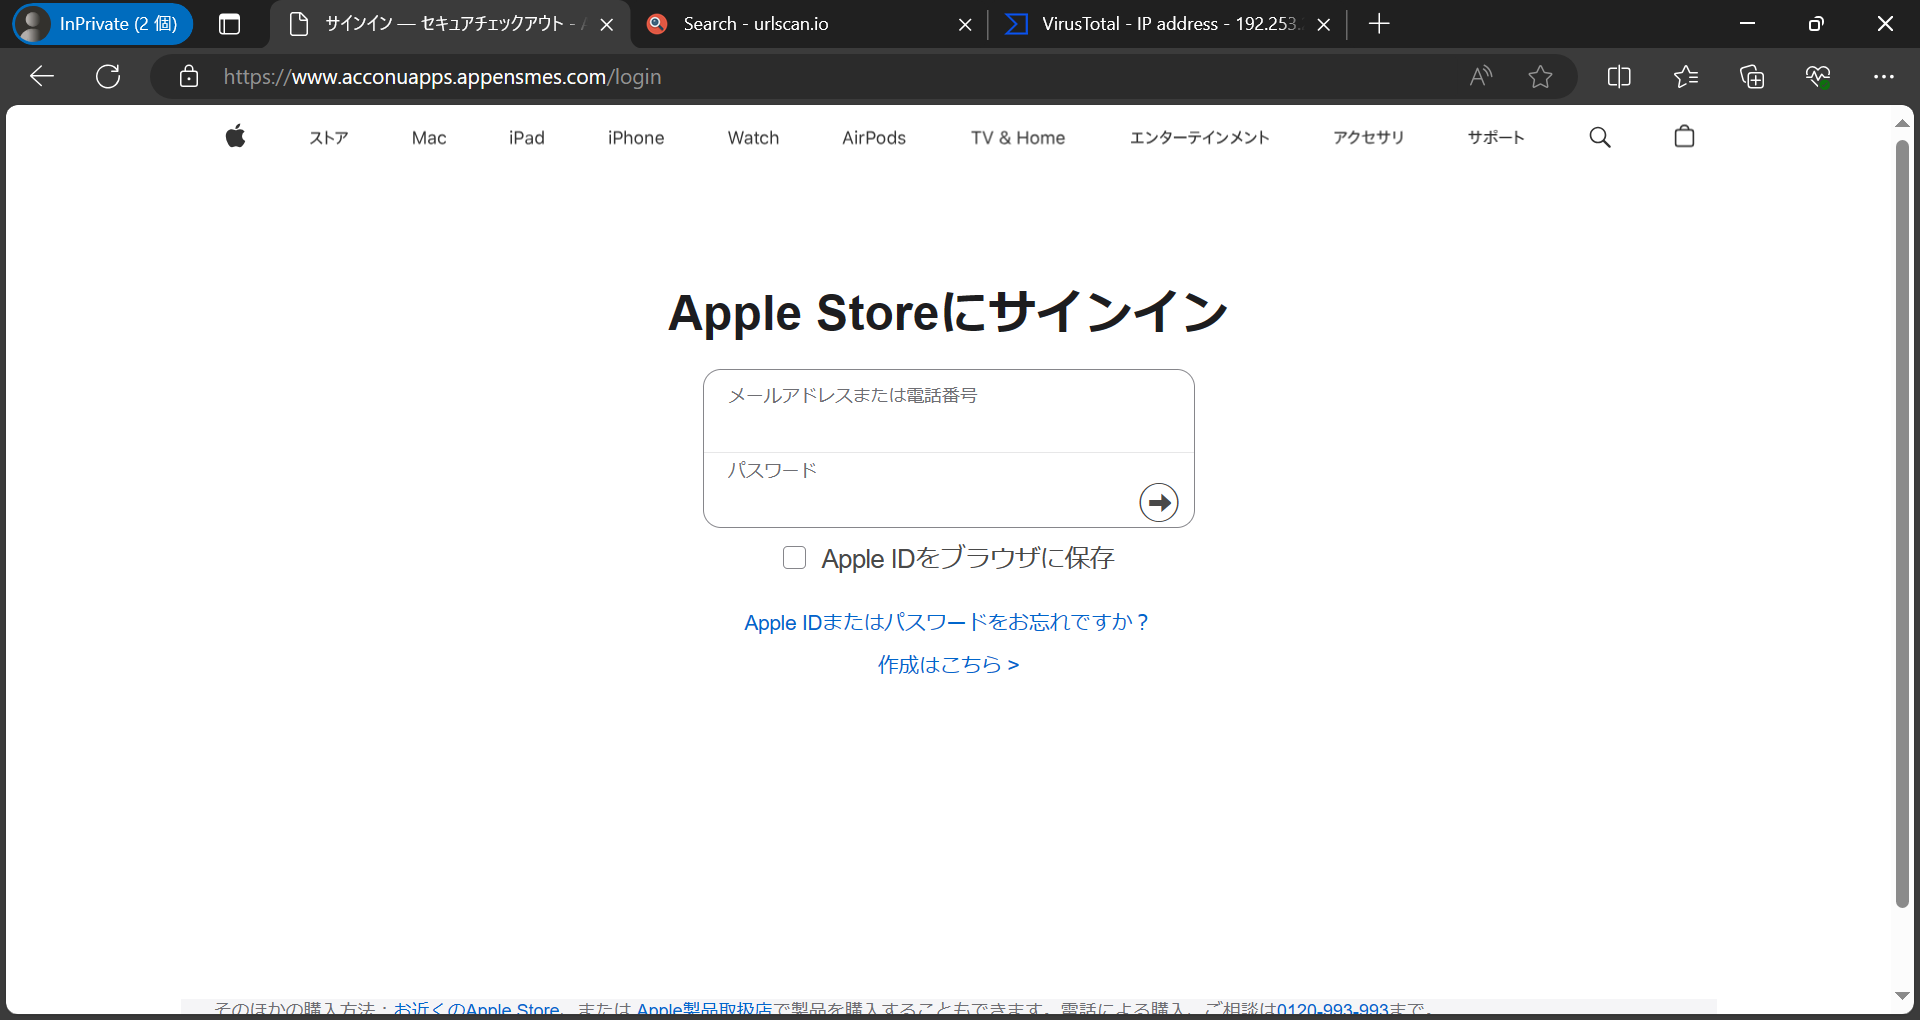1920x1020 pixels.
Task: Open the Mac menu item
Action: [429, 138]
